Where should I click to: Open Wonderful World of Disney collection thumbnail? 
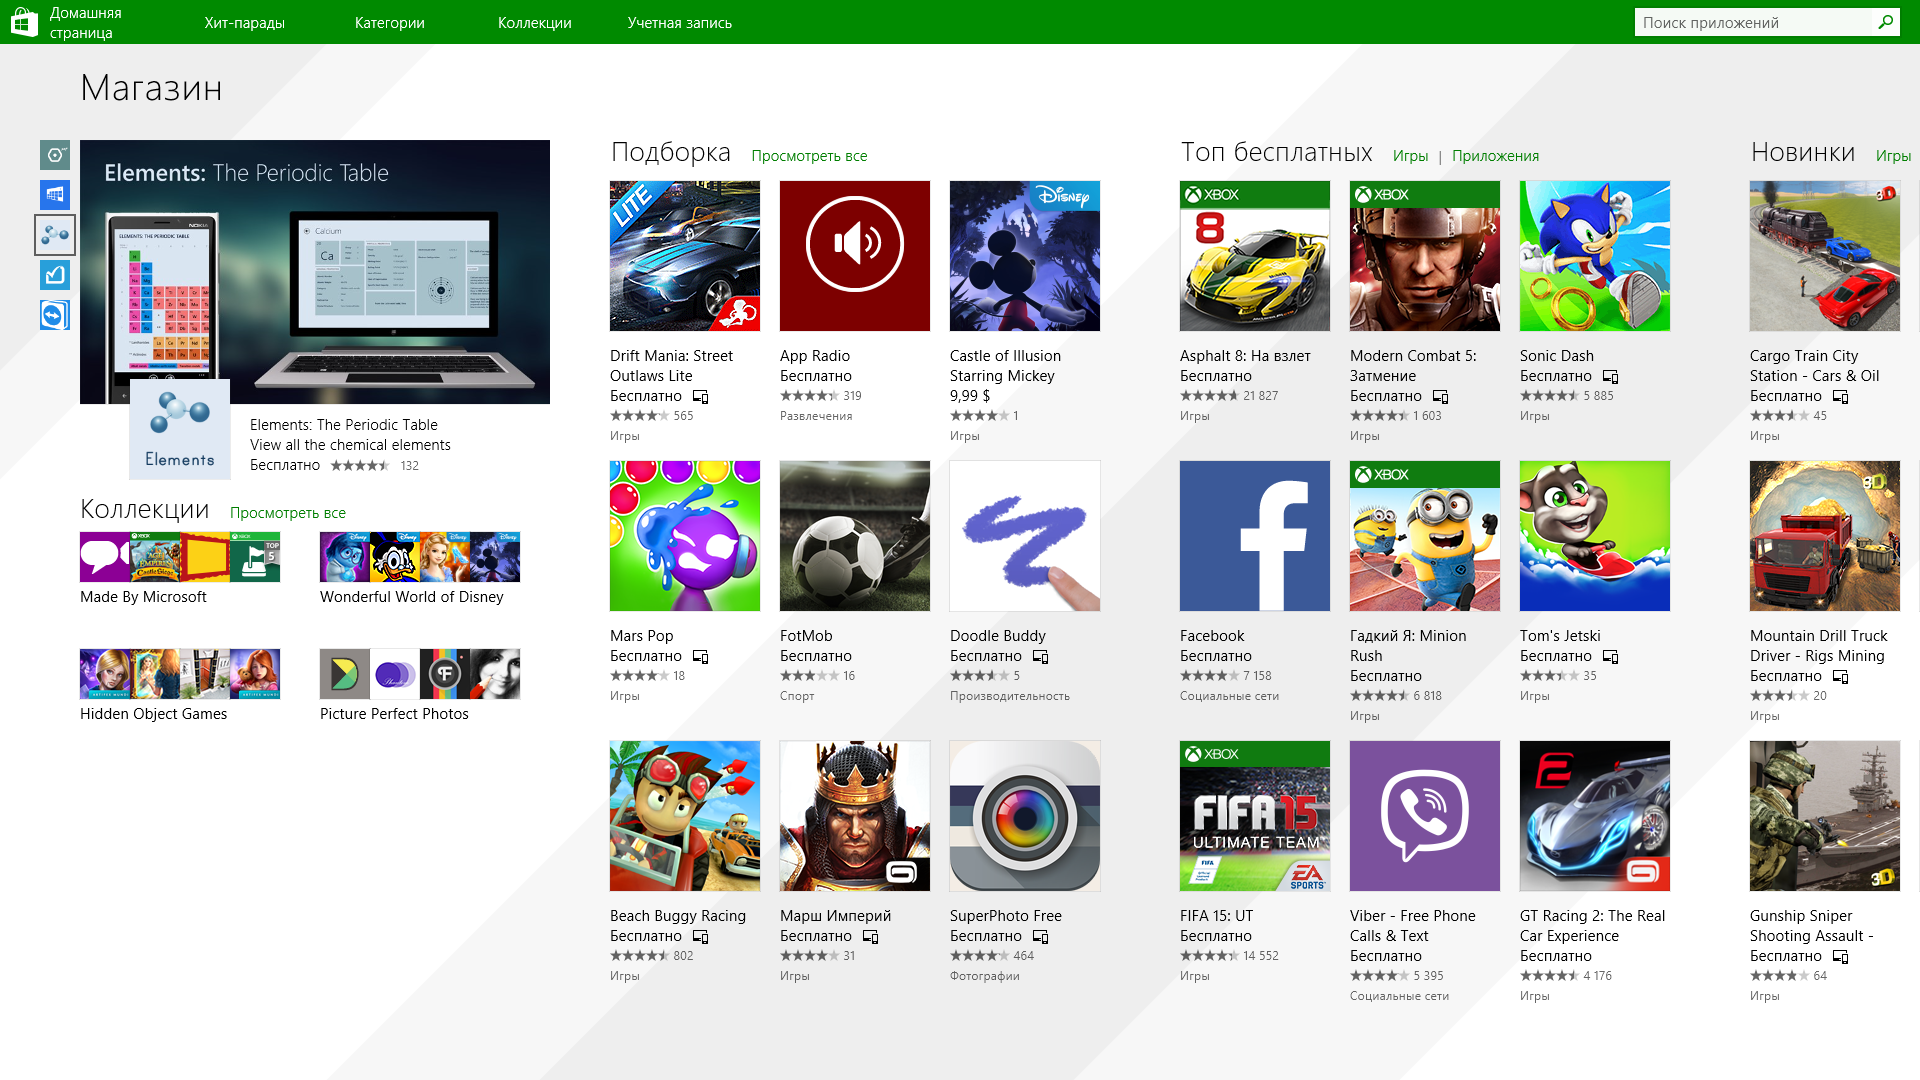[x=420, y=557]
